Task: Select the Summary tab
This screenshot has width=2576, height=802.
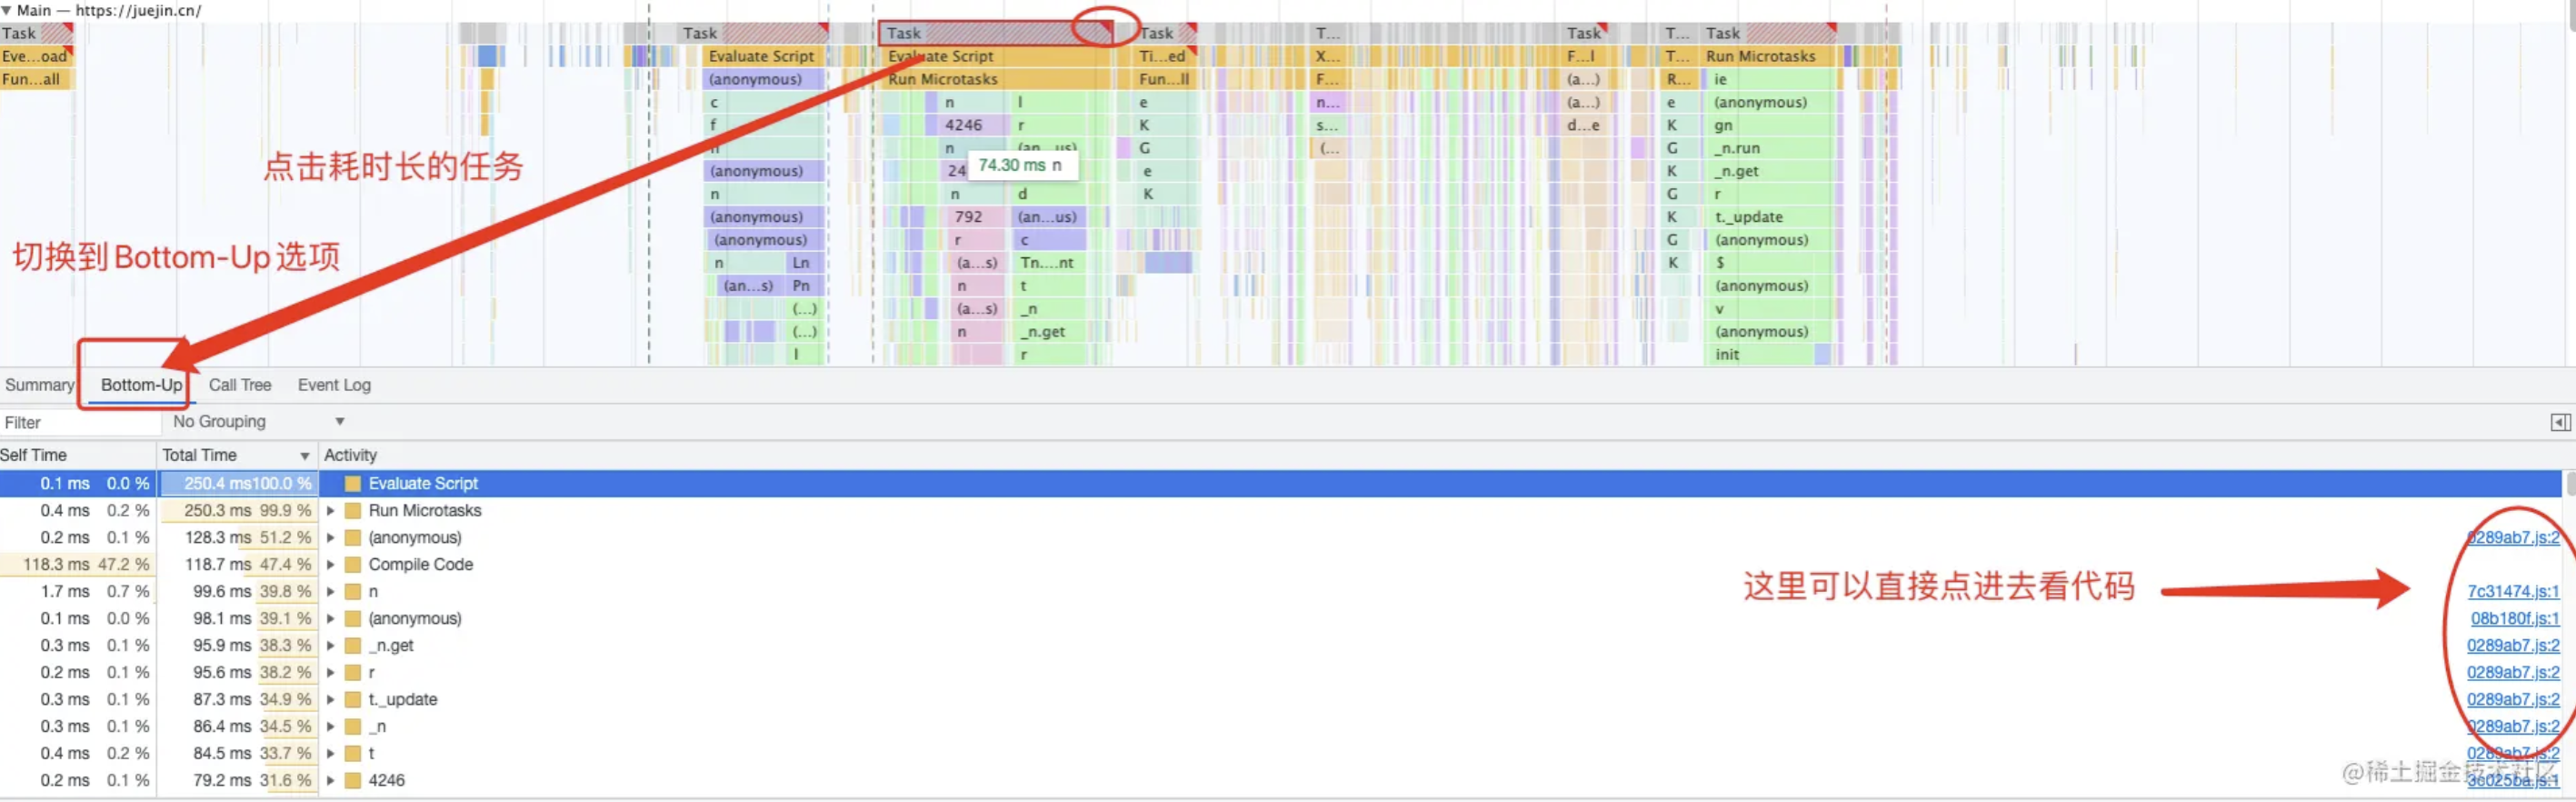Action: tap(39, 385)
